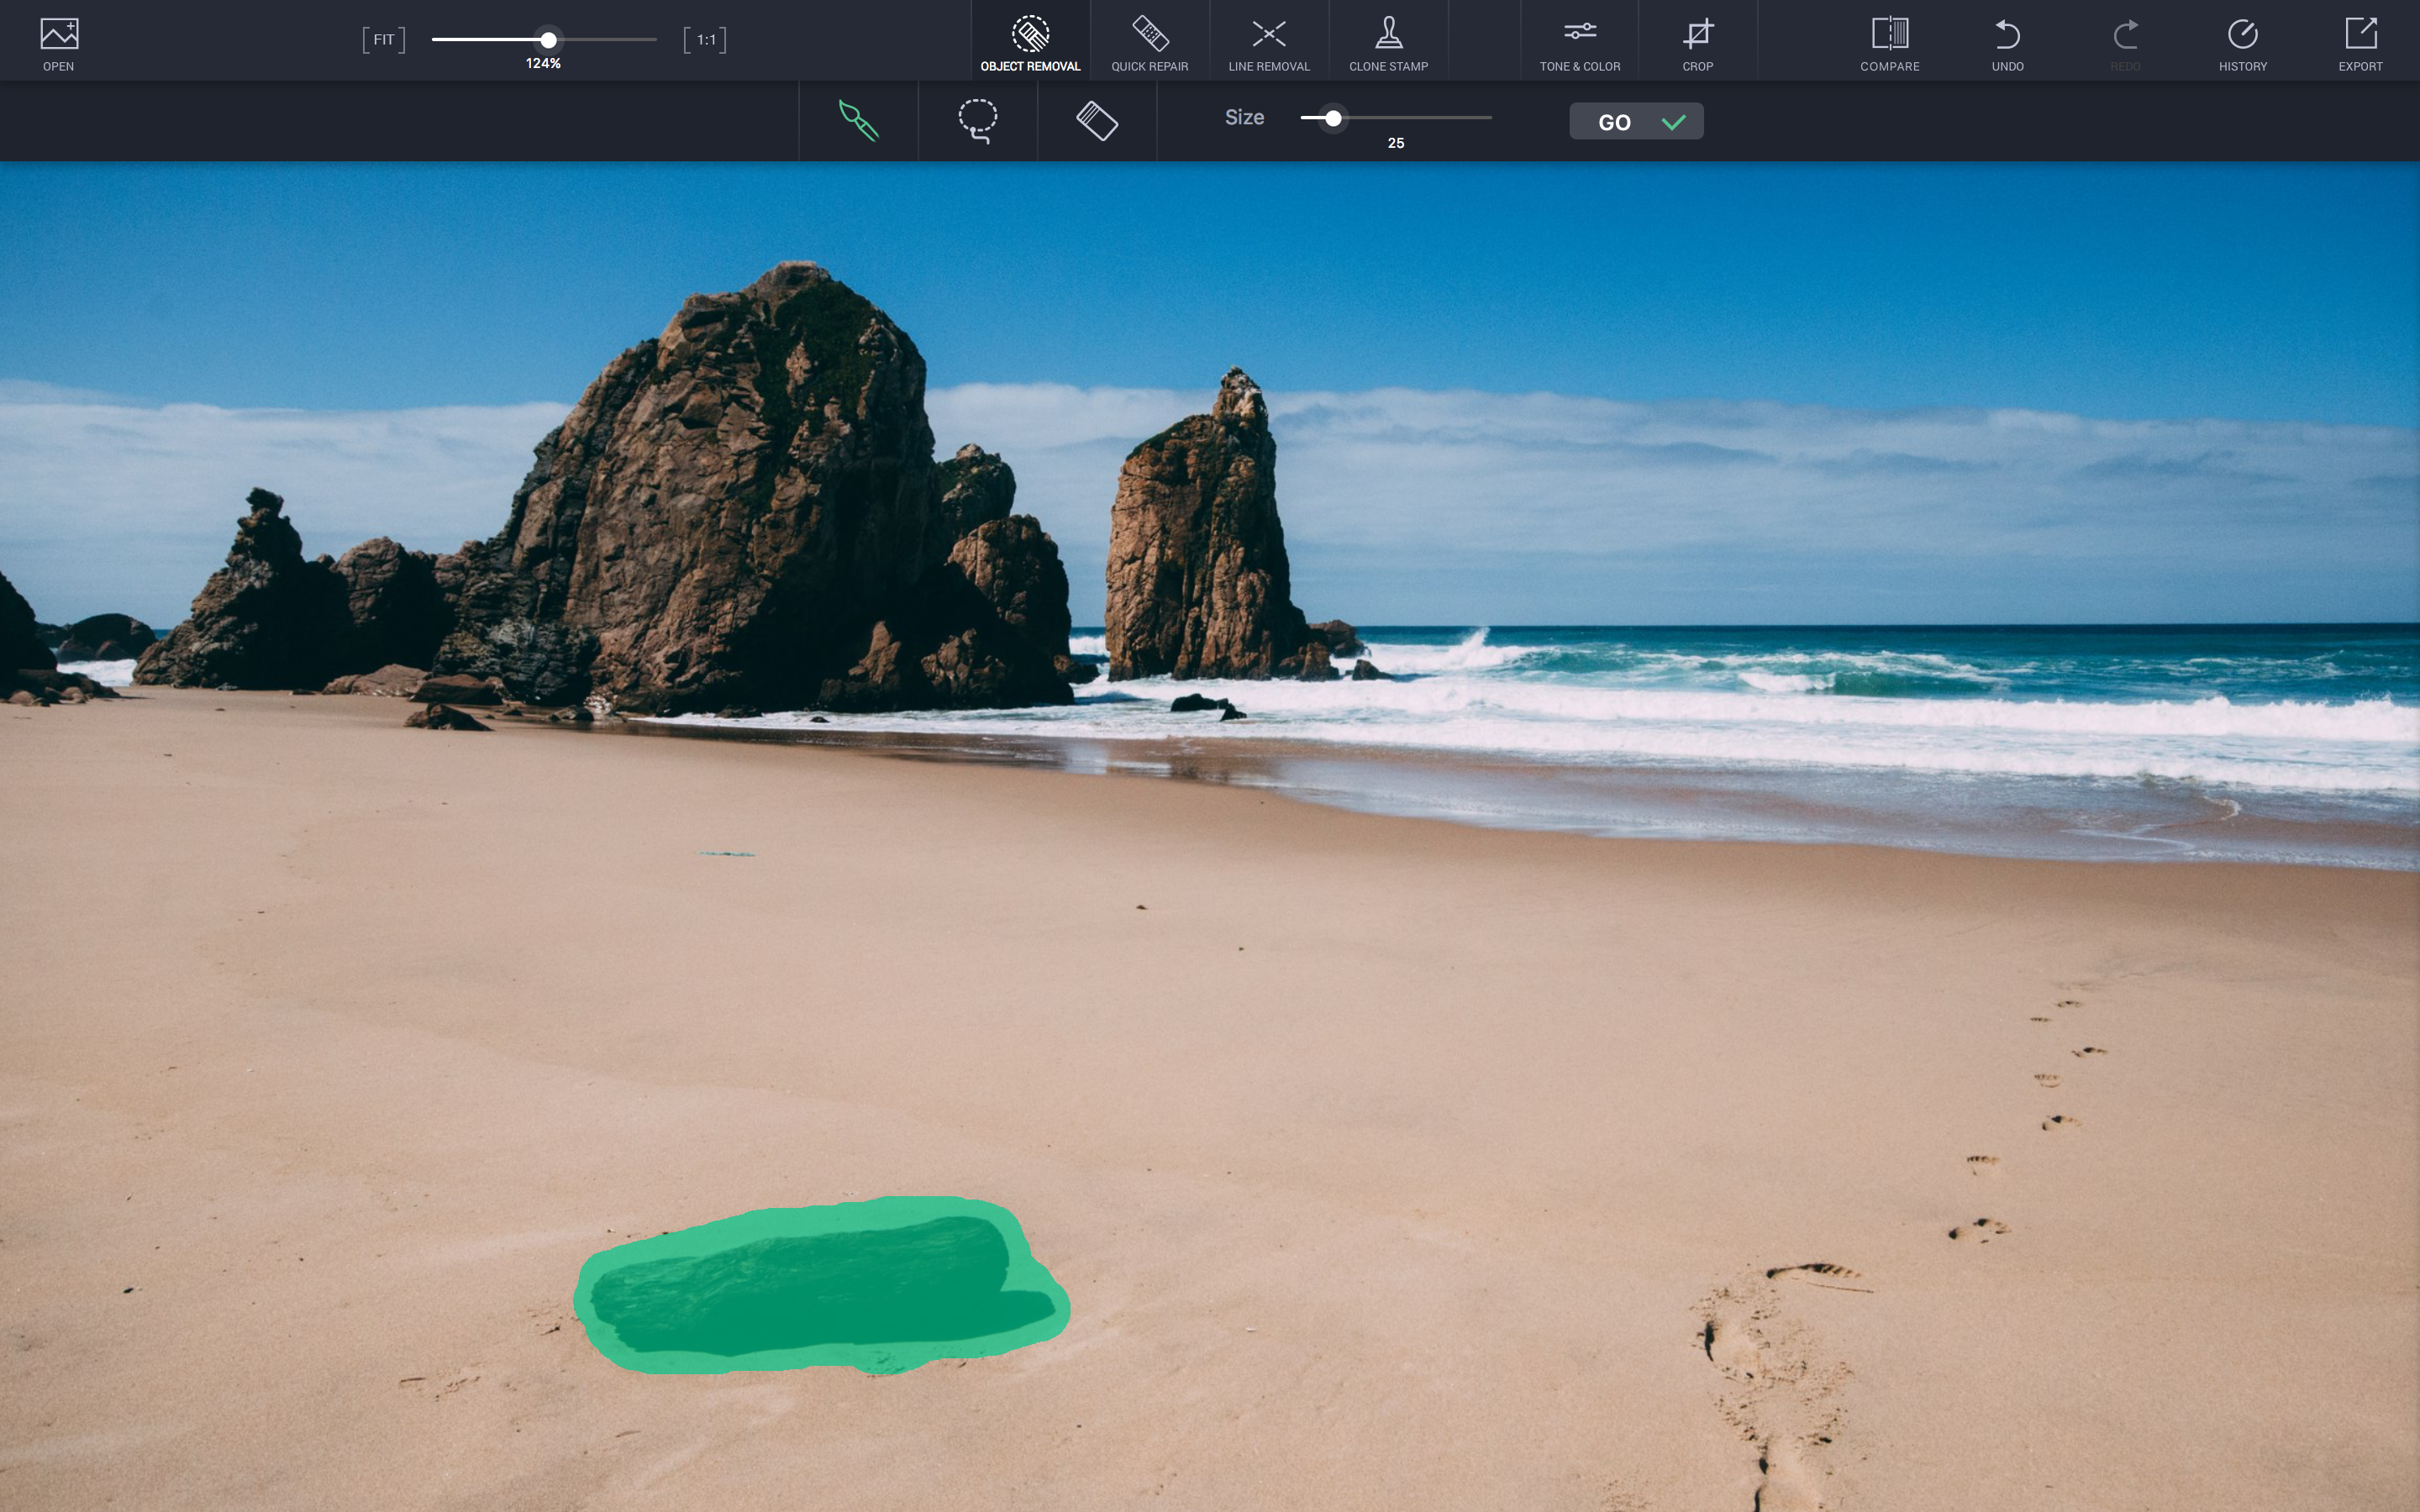2420x1512 pixels.
Task: Click the GO button to apply
Action: tap(1634, 120)
